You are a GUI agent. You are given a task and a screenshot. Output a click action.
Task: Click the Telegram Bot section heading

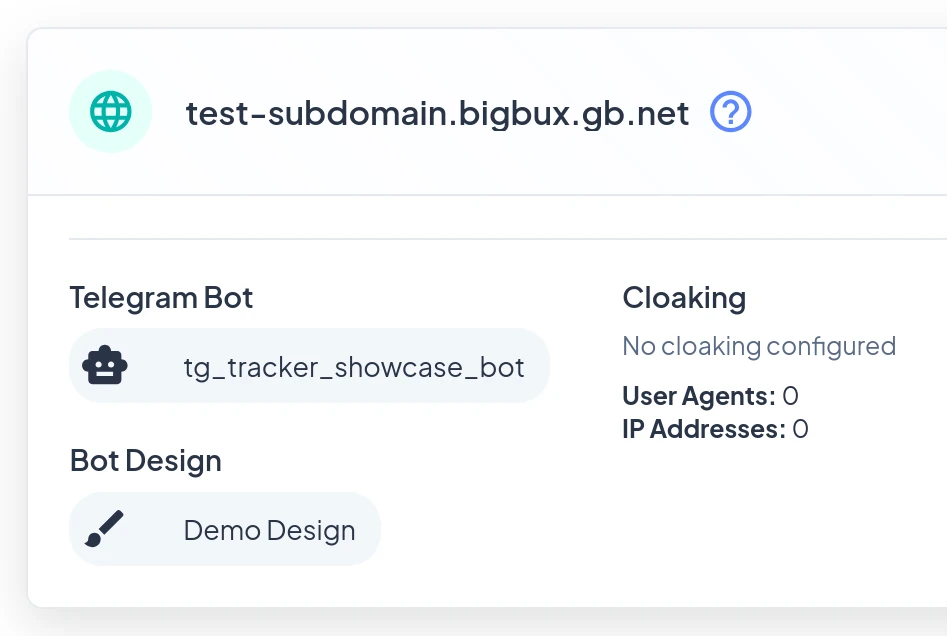coord(161,297)
